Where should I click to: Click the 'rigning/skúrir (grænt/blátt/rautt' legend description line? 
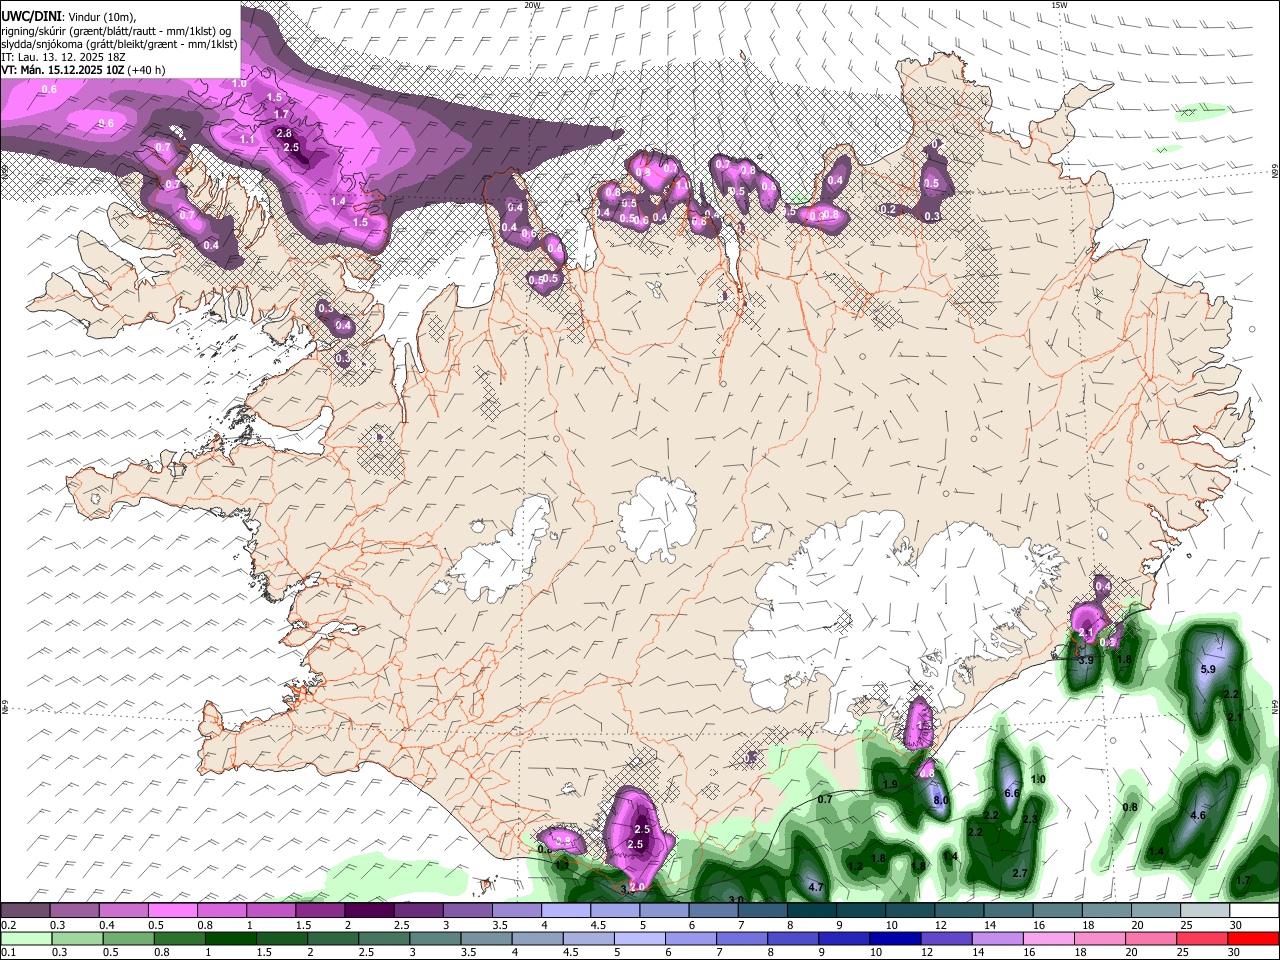point(116,30)
